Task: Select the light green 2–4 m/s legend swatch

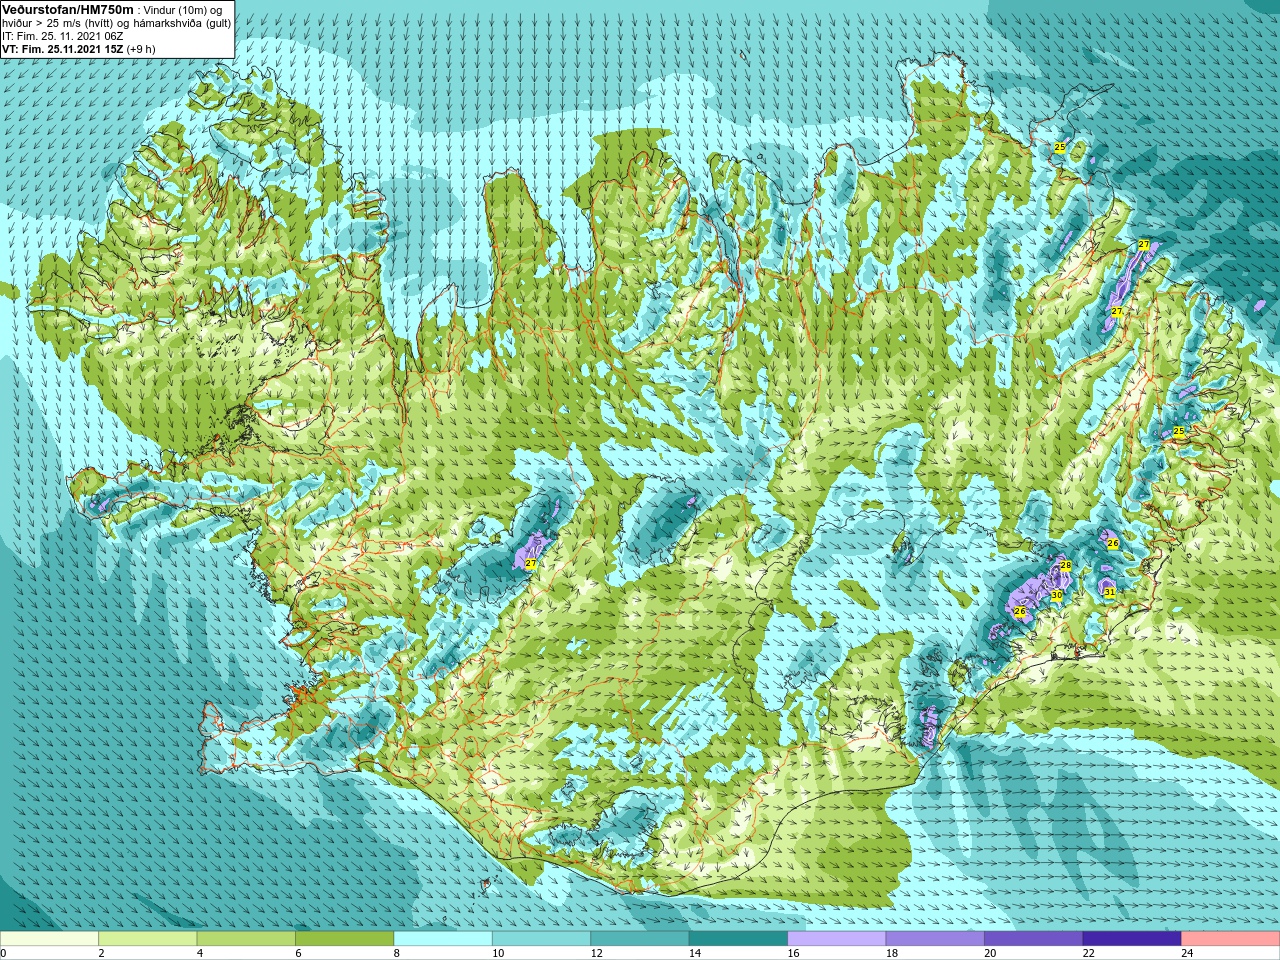Action: (148, 939)
